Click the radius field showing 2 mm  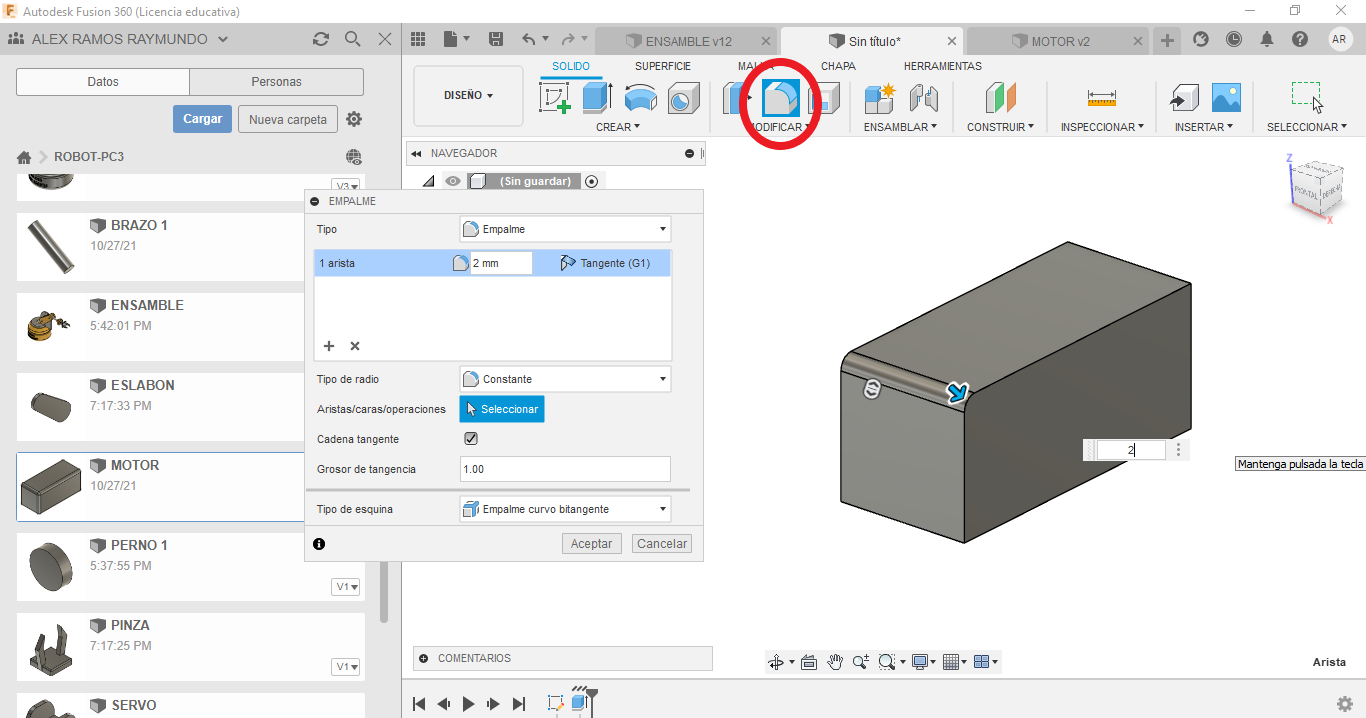[501, 263]
